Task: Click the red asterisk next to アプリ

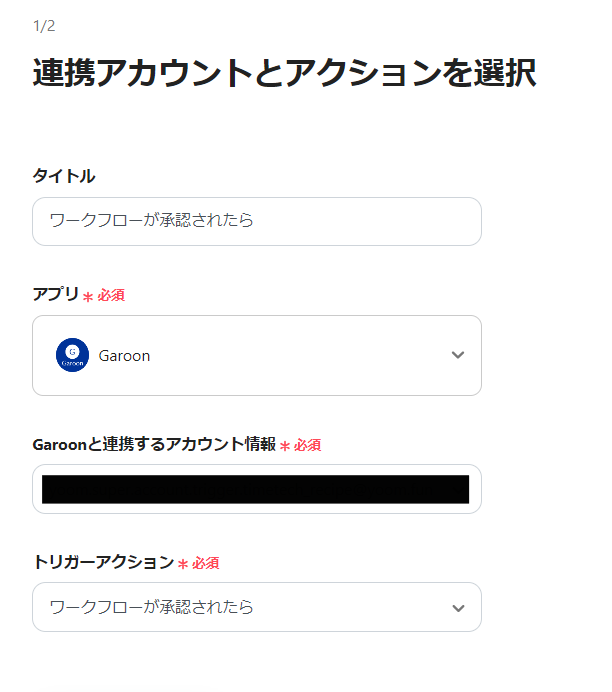Action: click(88, 297)
